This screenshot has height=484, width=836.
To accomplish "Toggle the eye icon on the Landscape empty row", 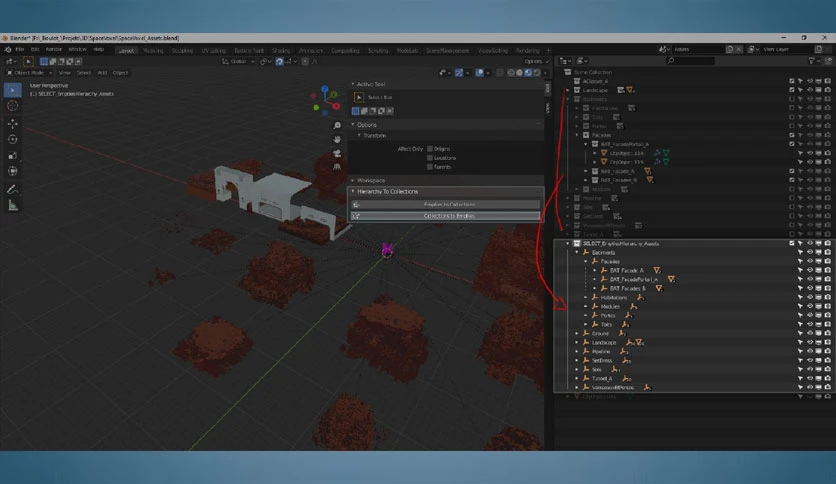I will tap(809, 343).
